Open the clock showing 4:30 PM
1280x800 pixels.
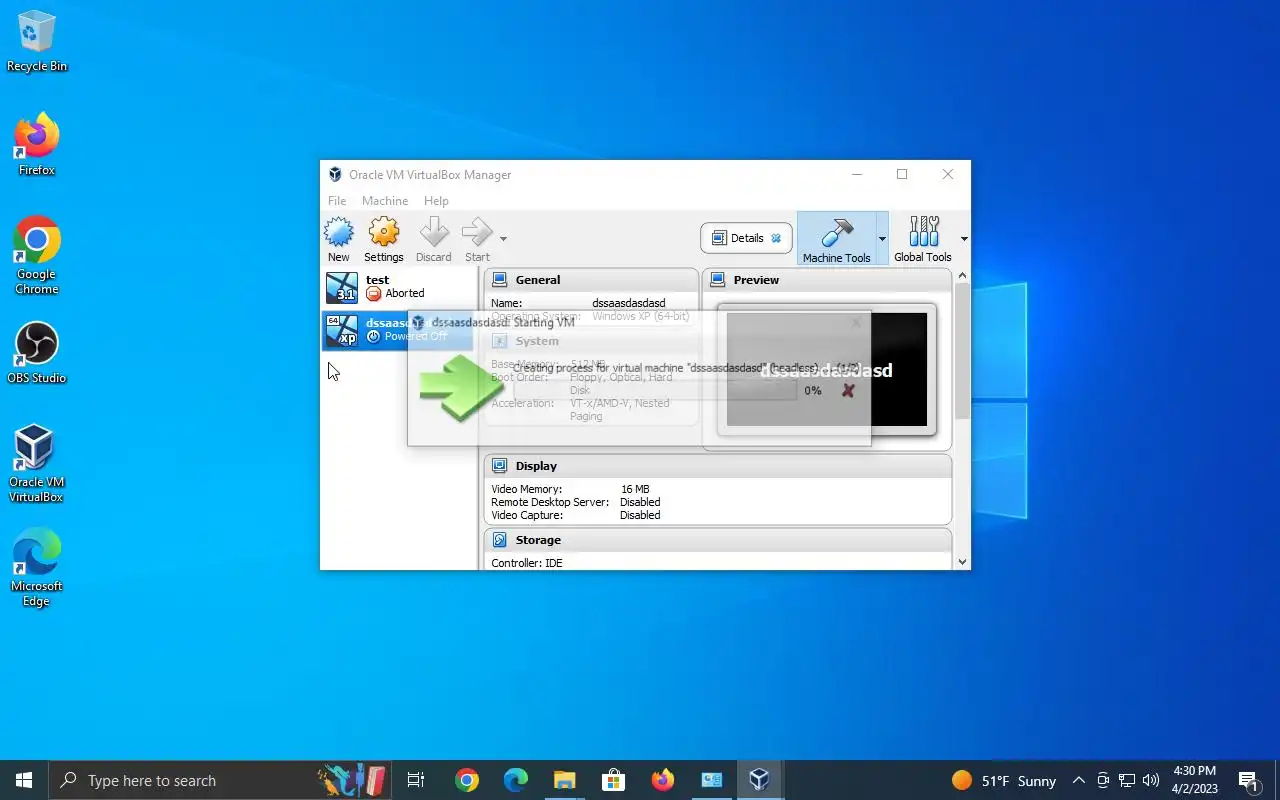tap(1194, 780)
